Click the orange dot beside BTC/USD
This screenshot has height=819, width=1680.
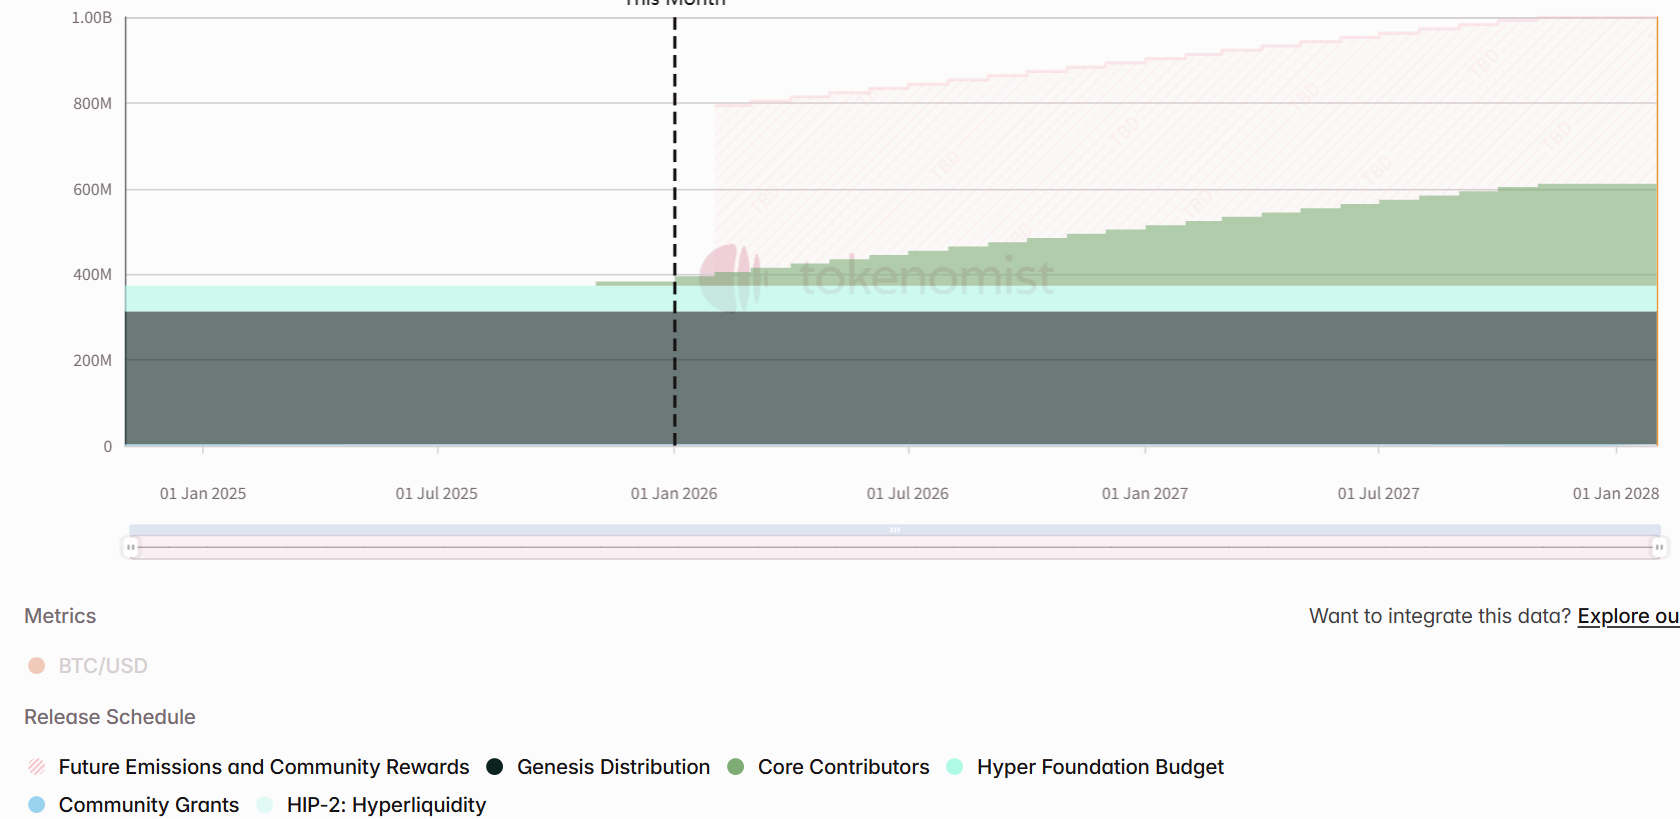click(37, 666)
